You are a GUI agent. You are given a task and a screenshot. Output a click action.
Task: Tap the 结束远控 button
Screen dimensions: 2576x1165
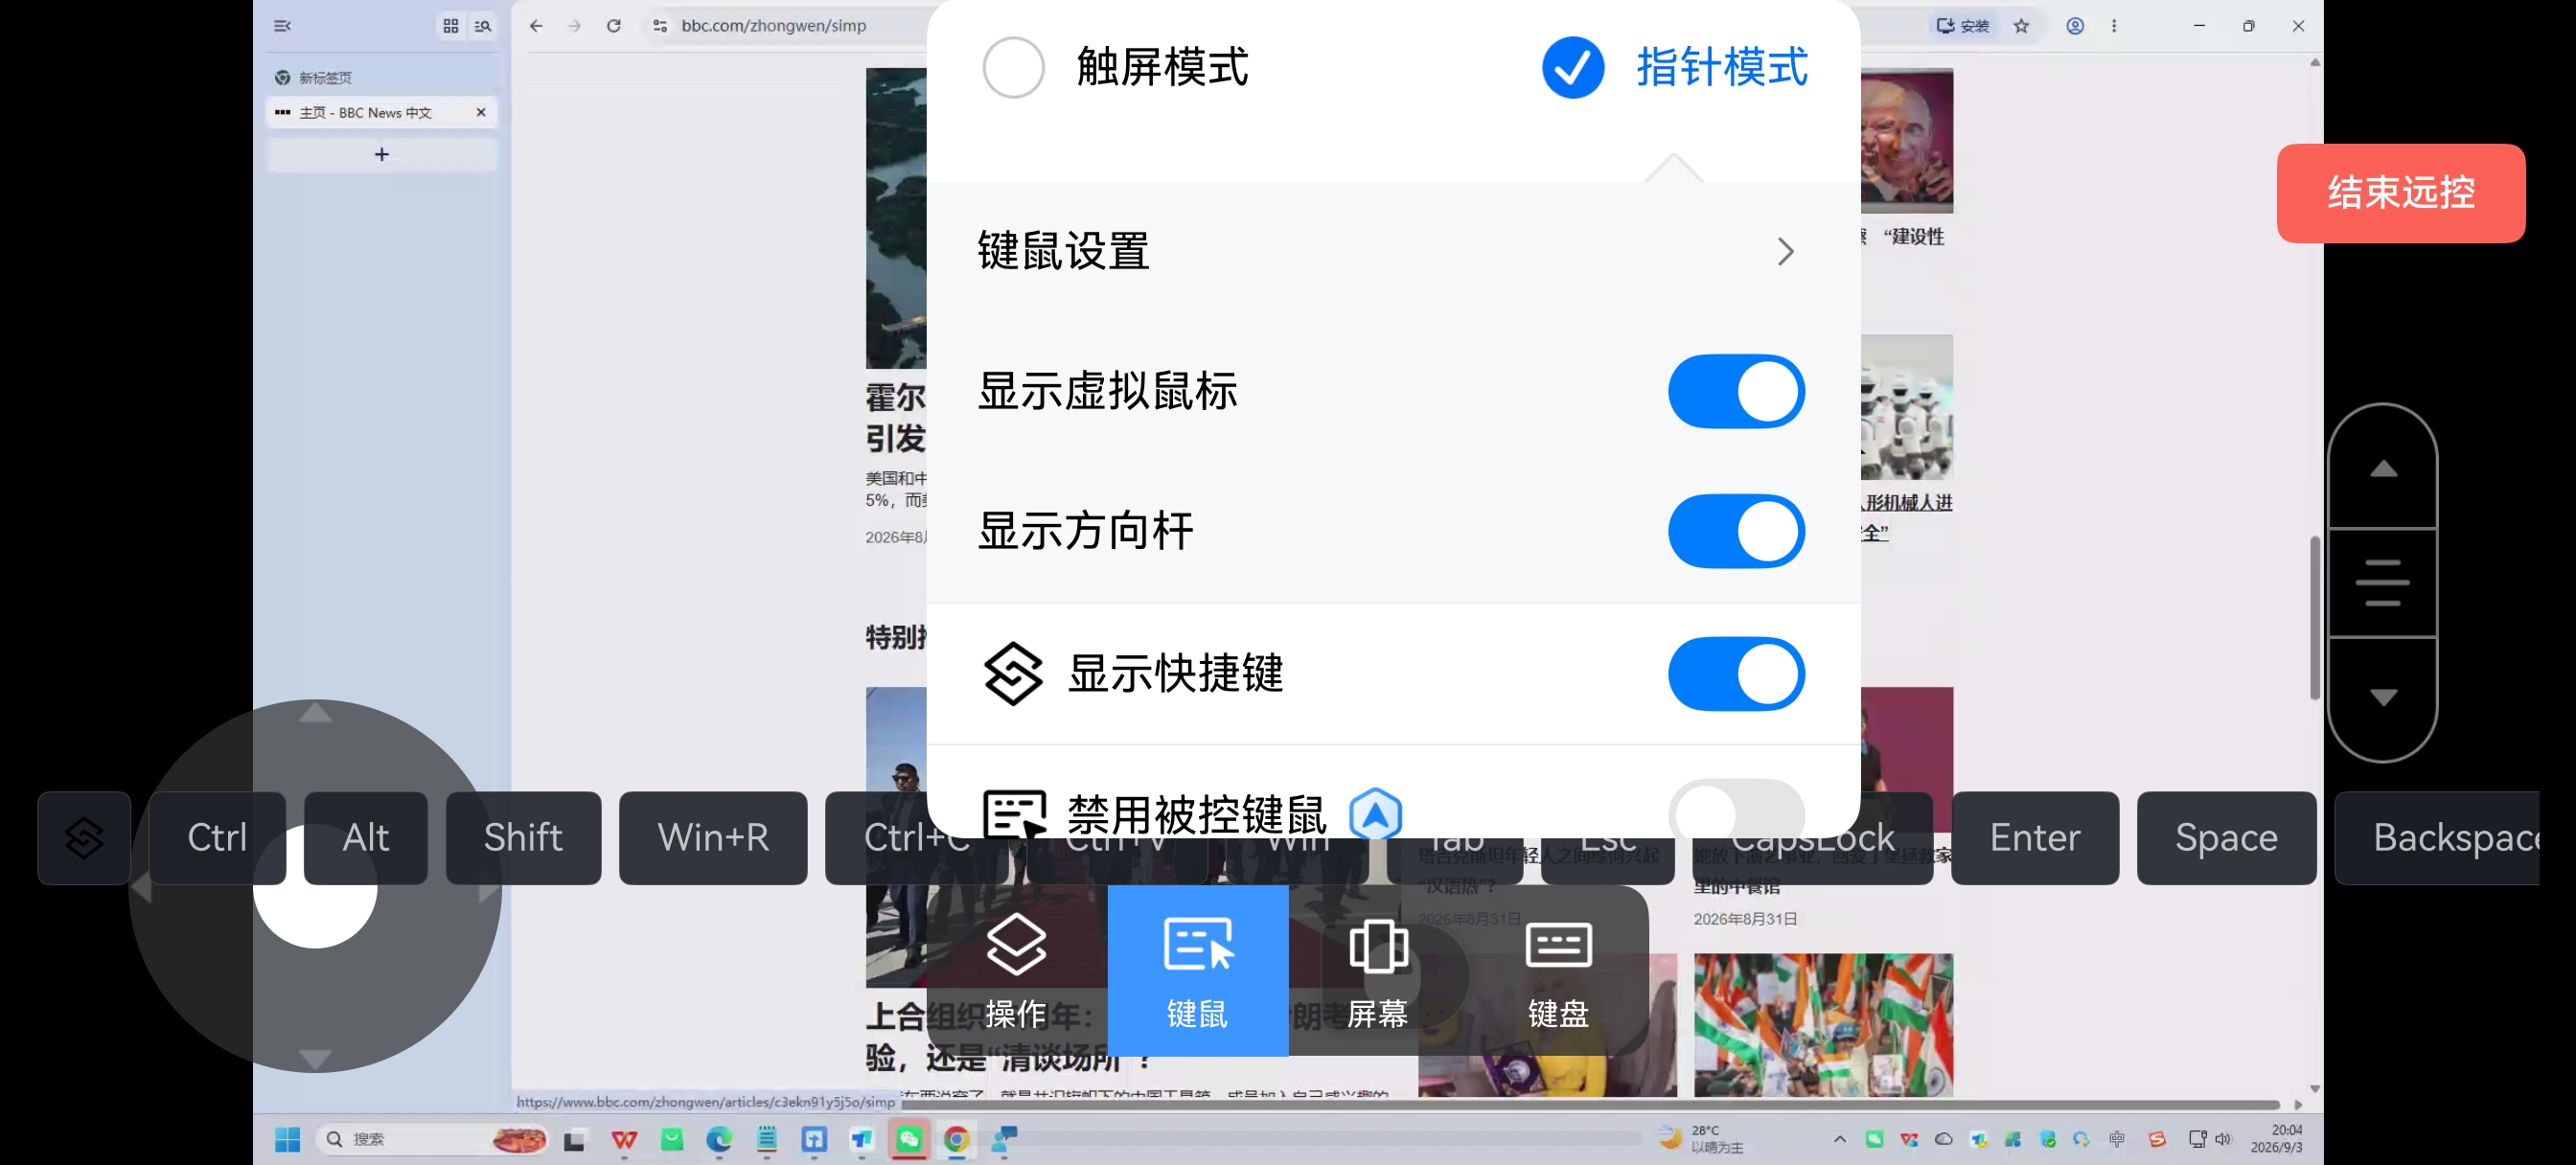click(x=2400, y=192)
